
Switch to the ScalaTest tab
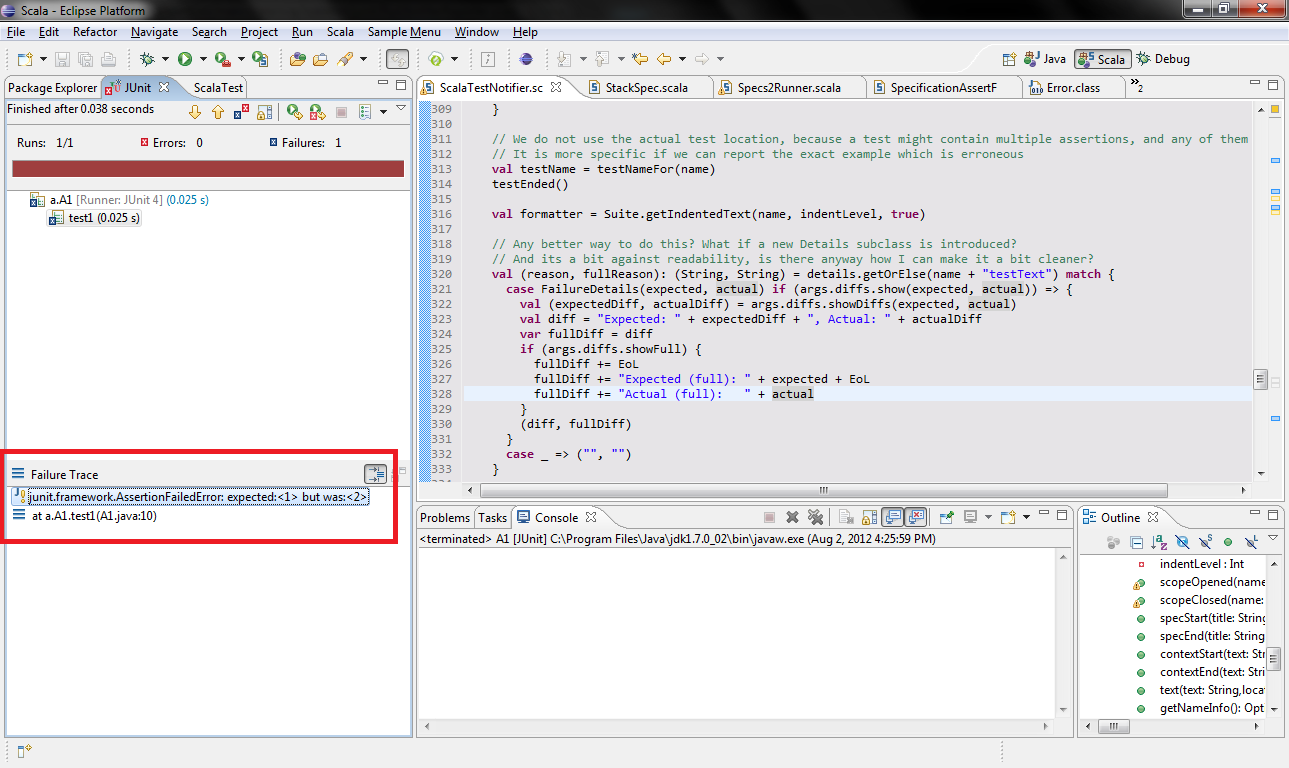click(x=218, y=88)
